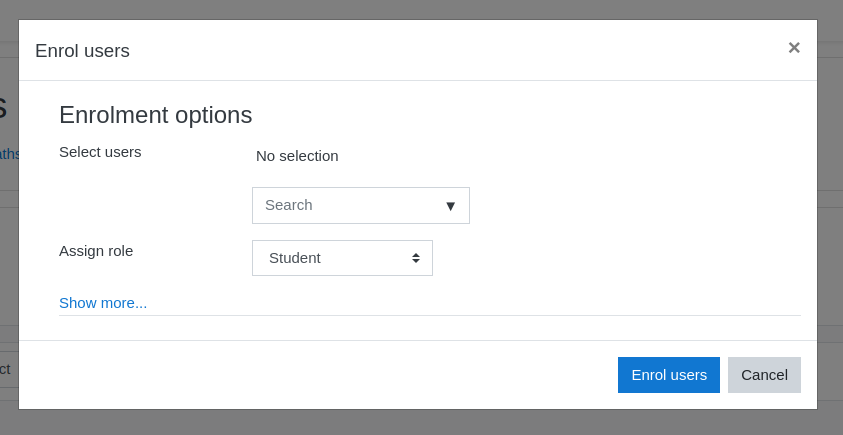Click the dimmed backdrop below the dialog
This screenshot has width=843, height=435.
420,423
